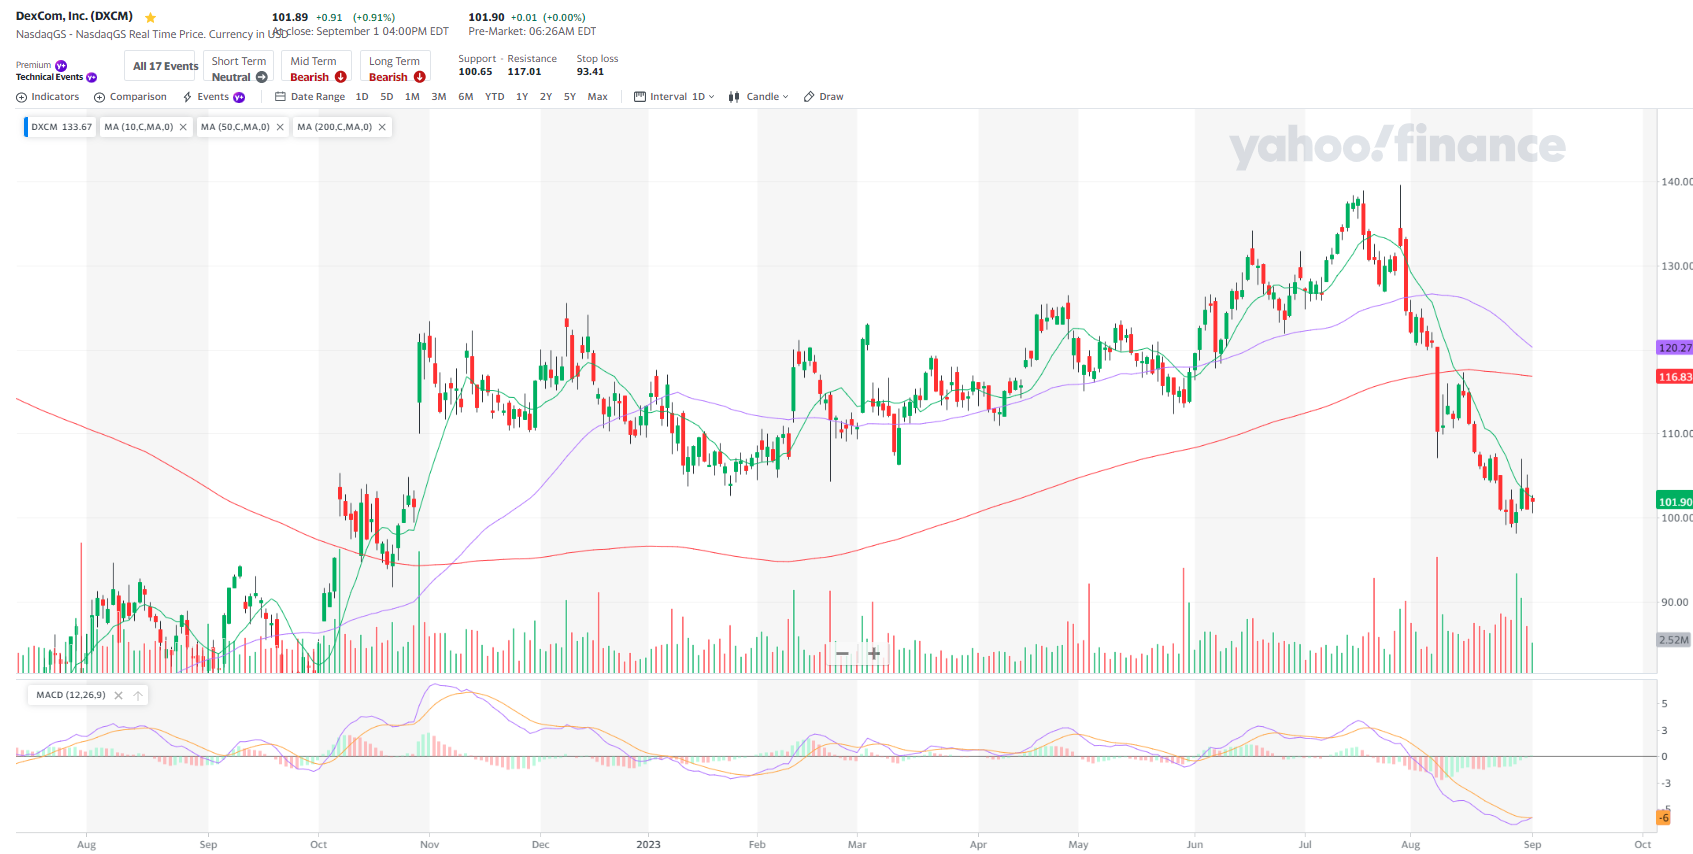The image size is (1693, 854).
Task: Click the DexCom, Inc. (DXCM) title
Action: (74, 16)
